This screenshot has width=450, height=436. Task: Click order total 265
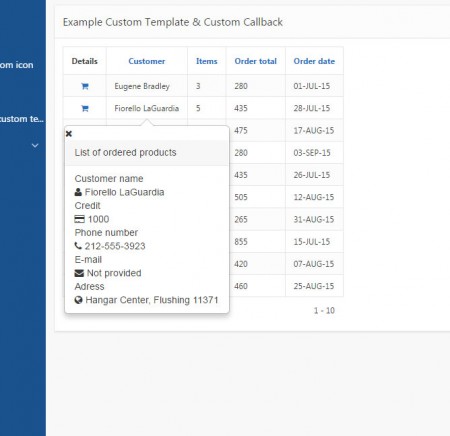point(241,219)
